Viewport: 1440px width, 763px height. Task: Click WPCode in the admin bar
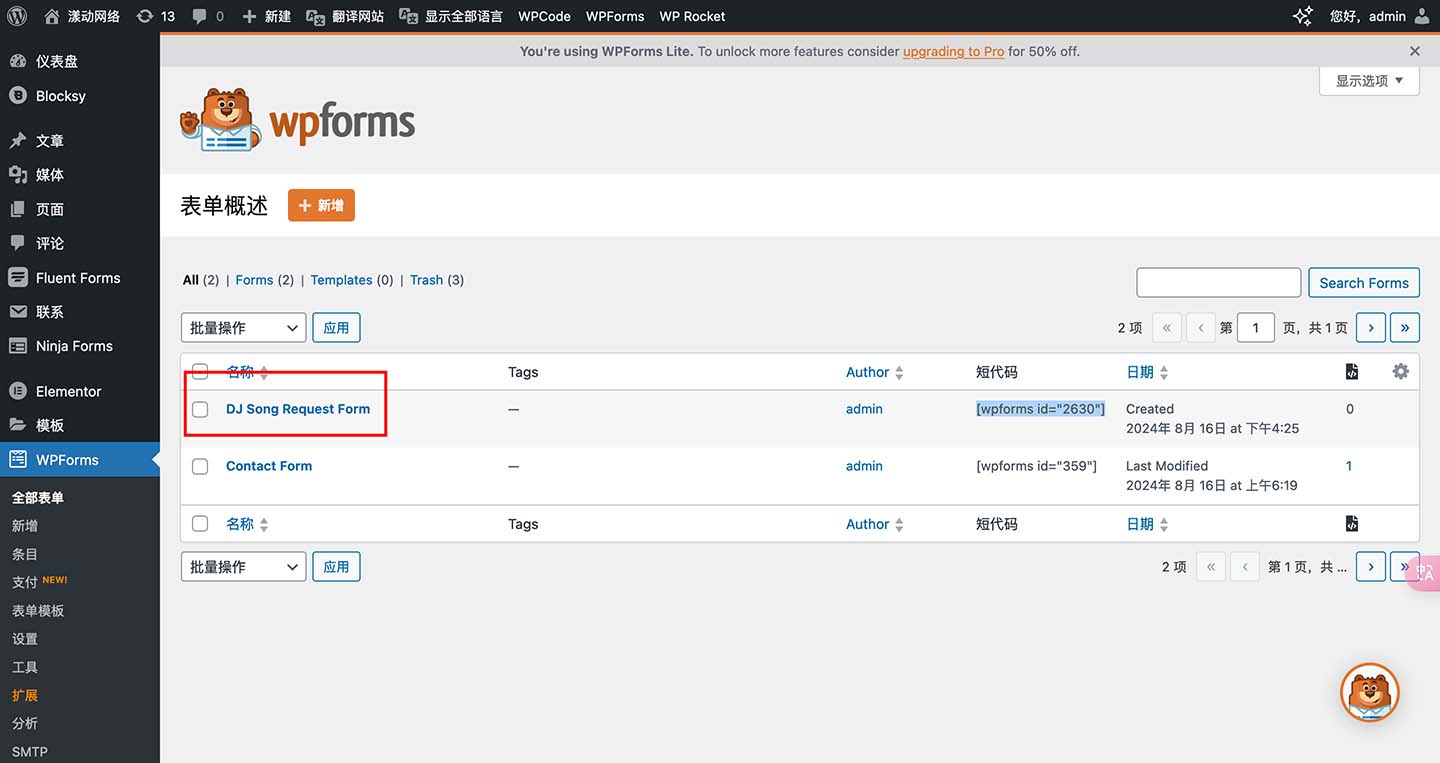click(x=544, y=16)
